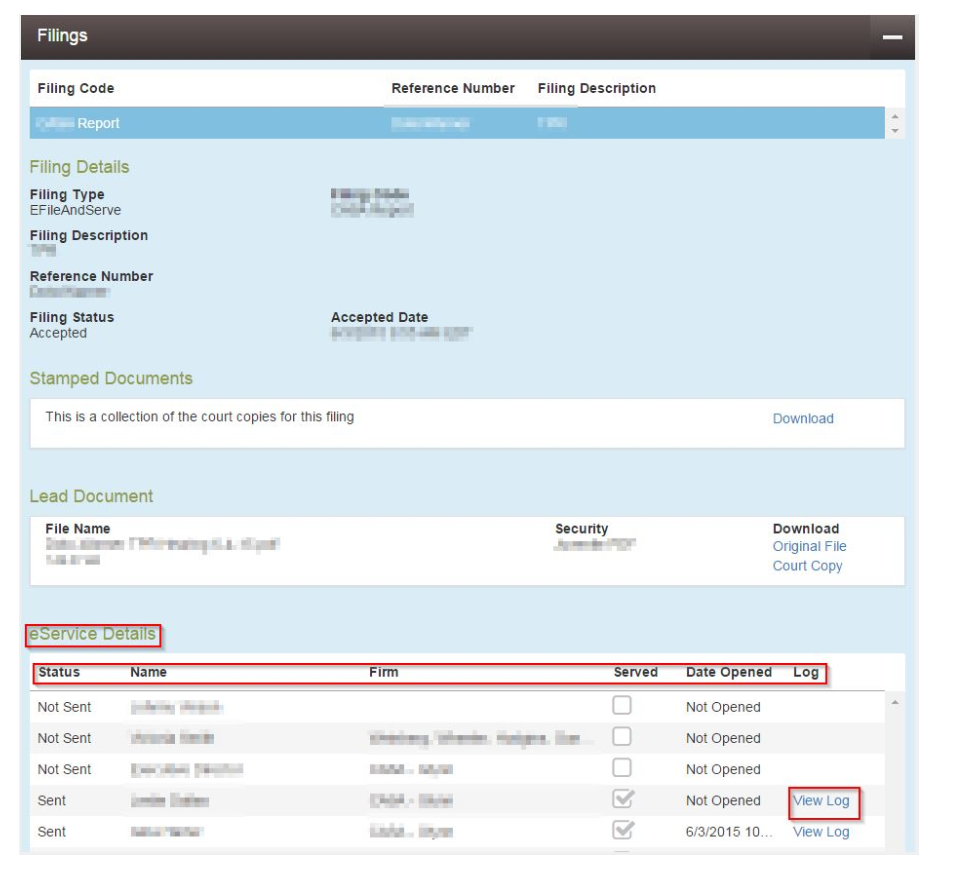Click the Accepted filing status value

pos(59,333)
